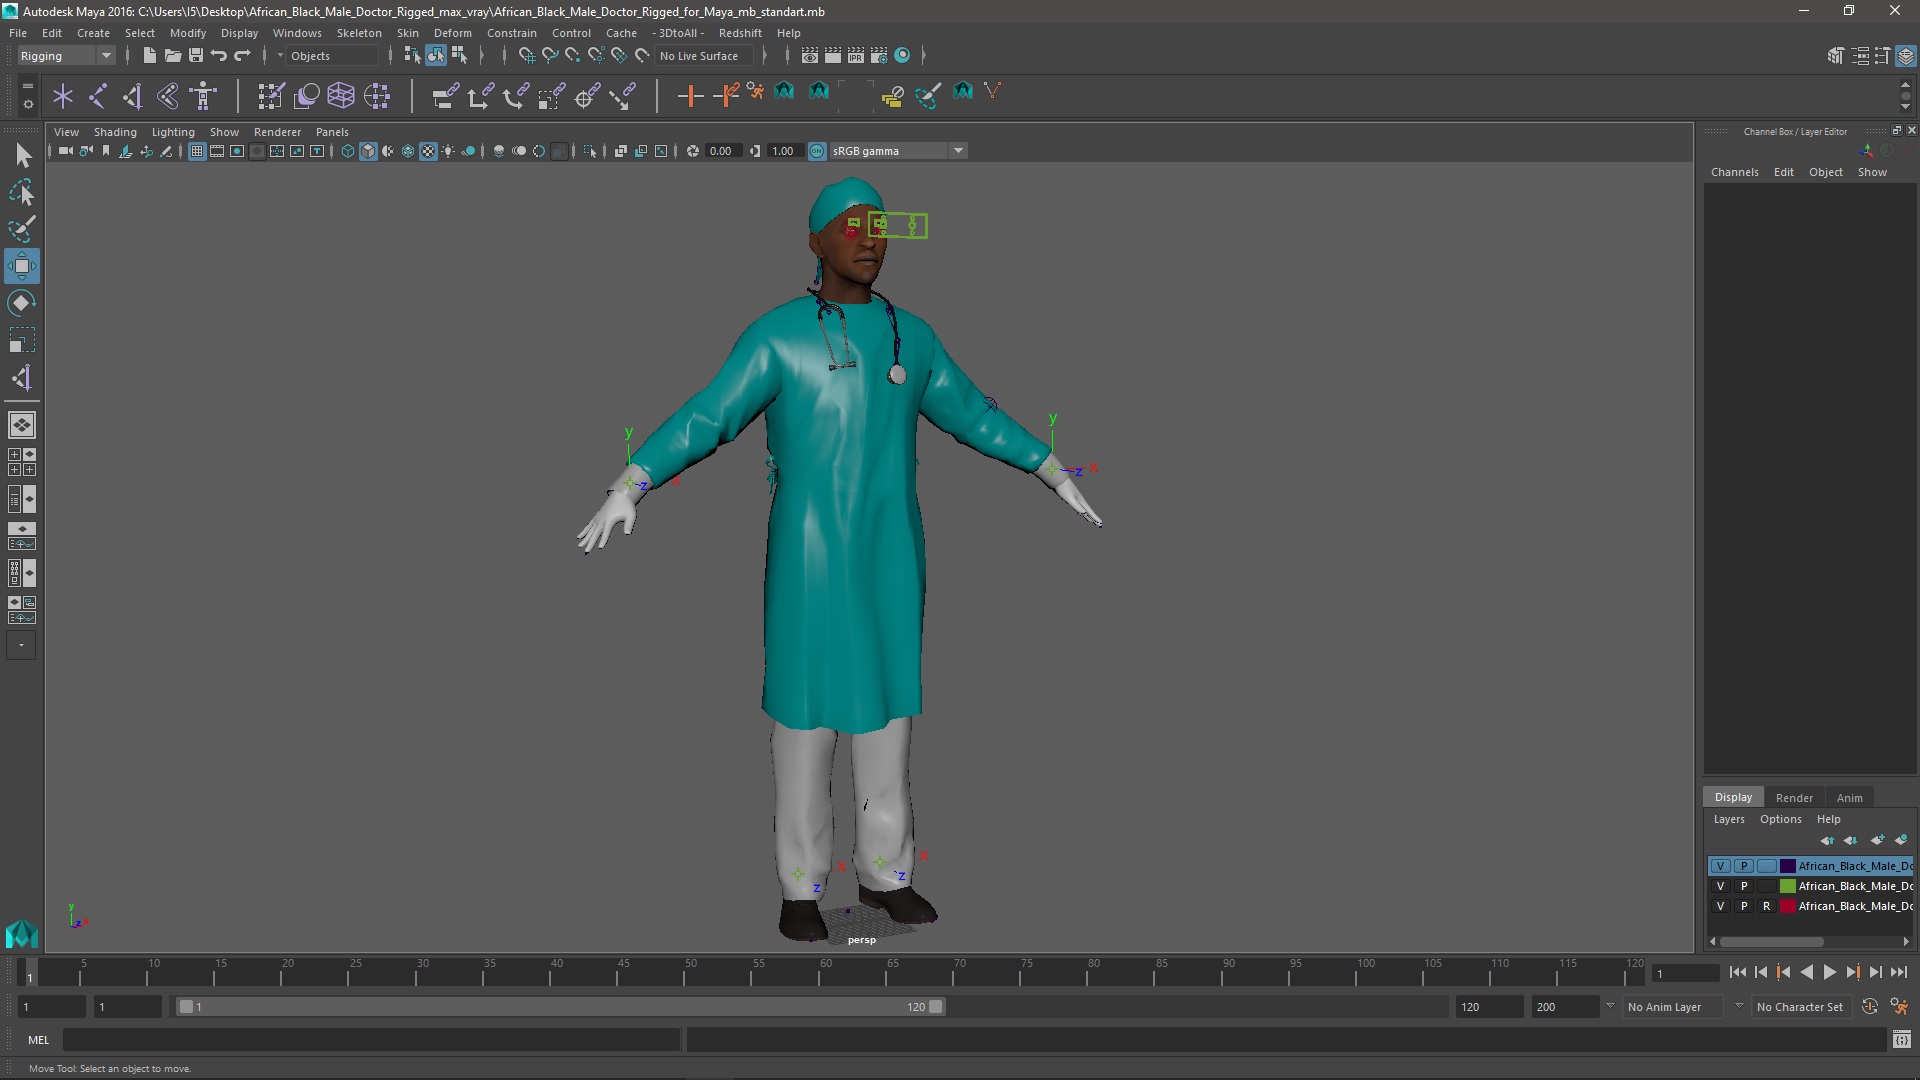Viewport: 1920px width, 1080px height.
Task: Select the Rotate tool in toolbox
Action: (21, 303)
